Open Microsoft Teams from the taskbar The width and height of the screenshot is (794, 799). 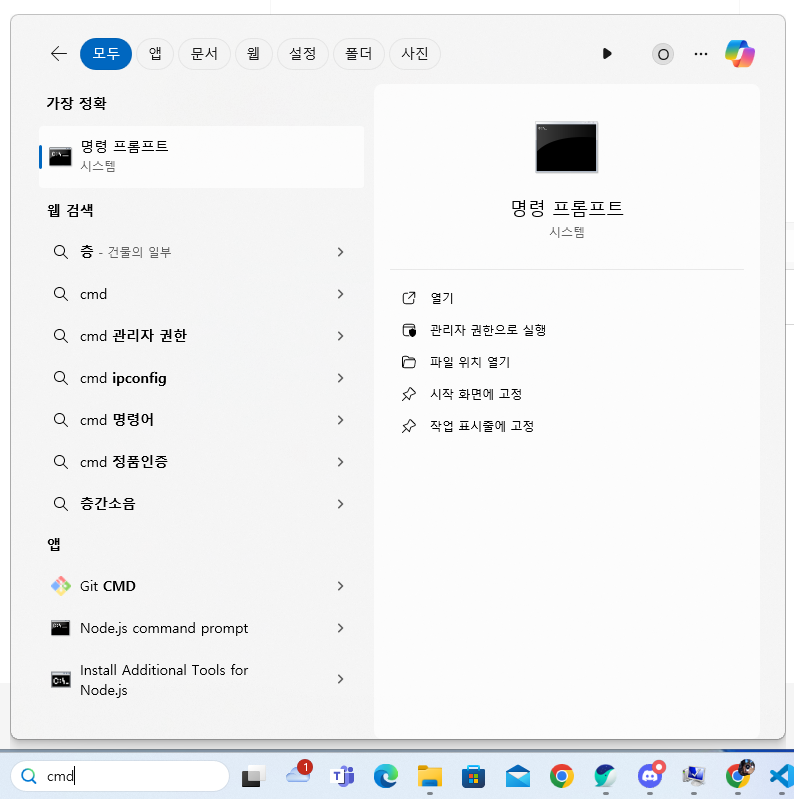pos(342,777)
